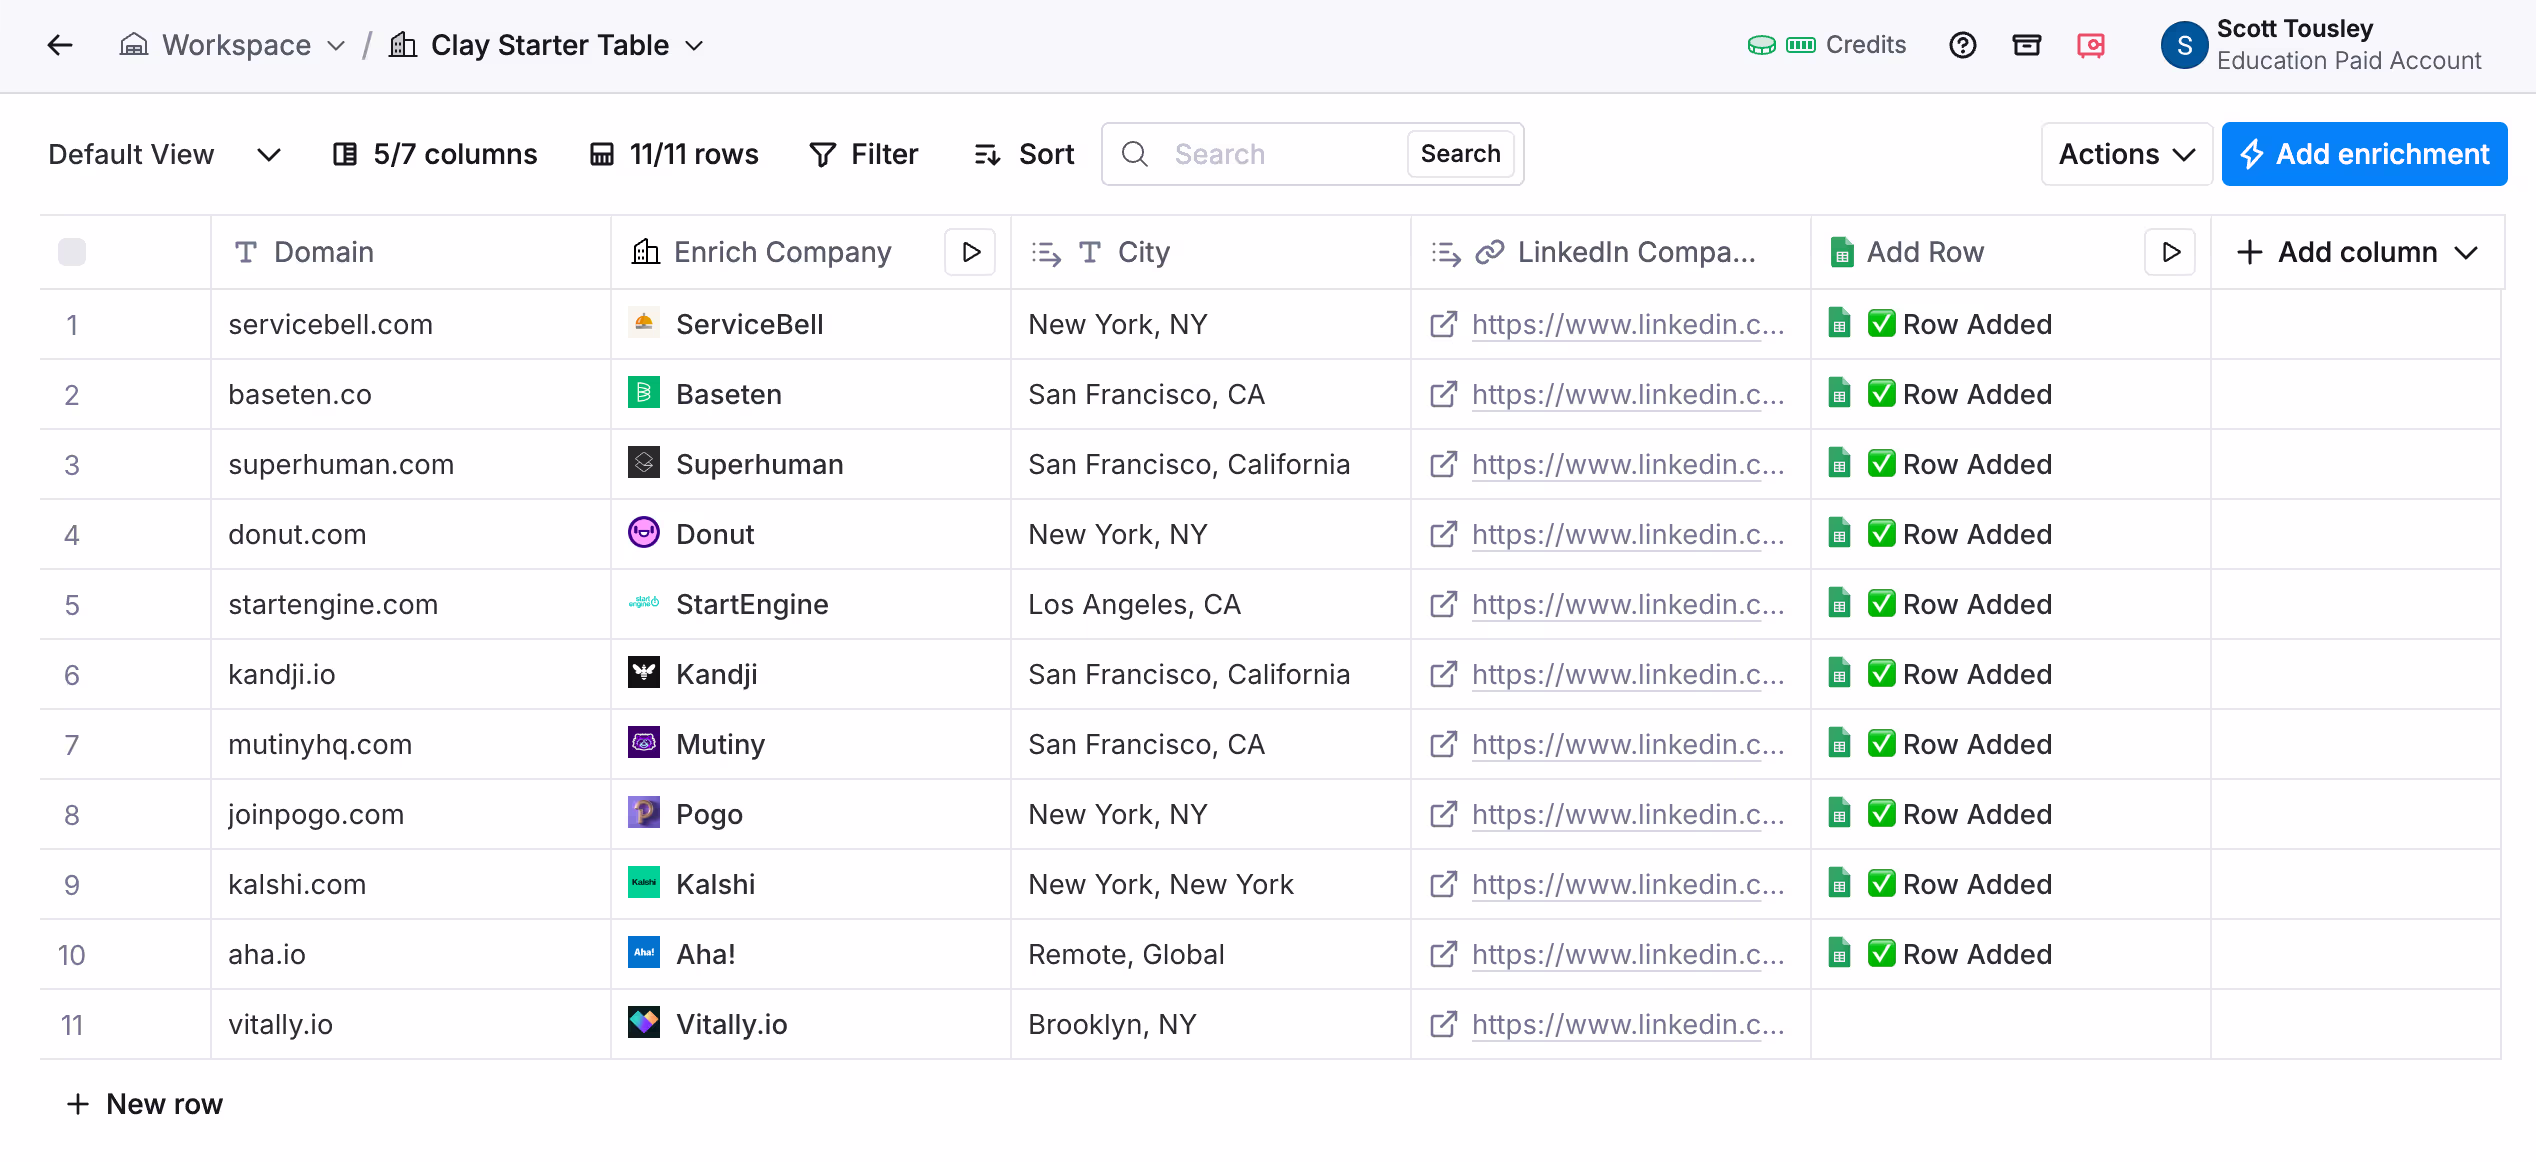
Task: Click the Add enrichment button
Action: click(x=2364, y=154)
